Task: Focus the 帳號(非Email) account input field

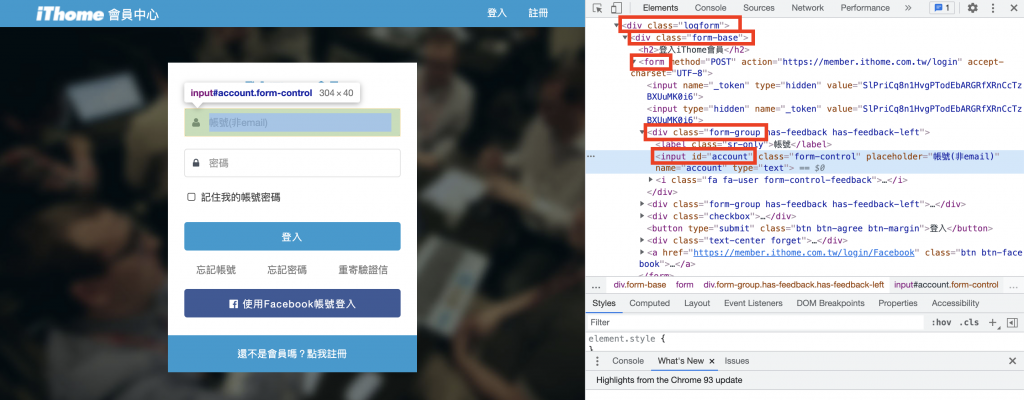Action: 292,123
